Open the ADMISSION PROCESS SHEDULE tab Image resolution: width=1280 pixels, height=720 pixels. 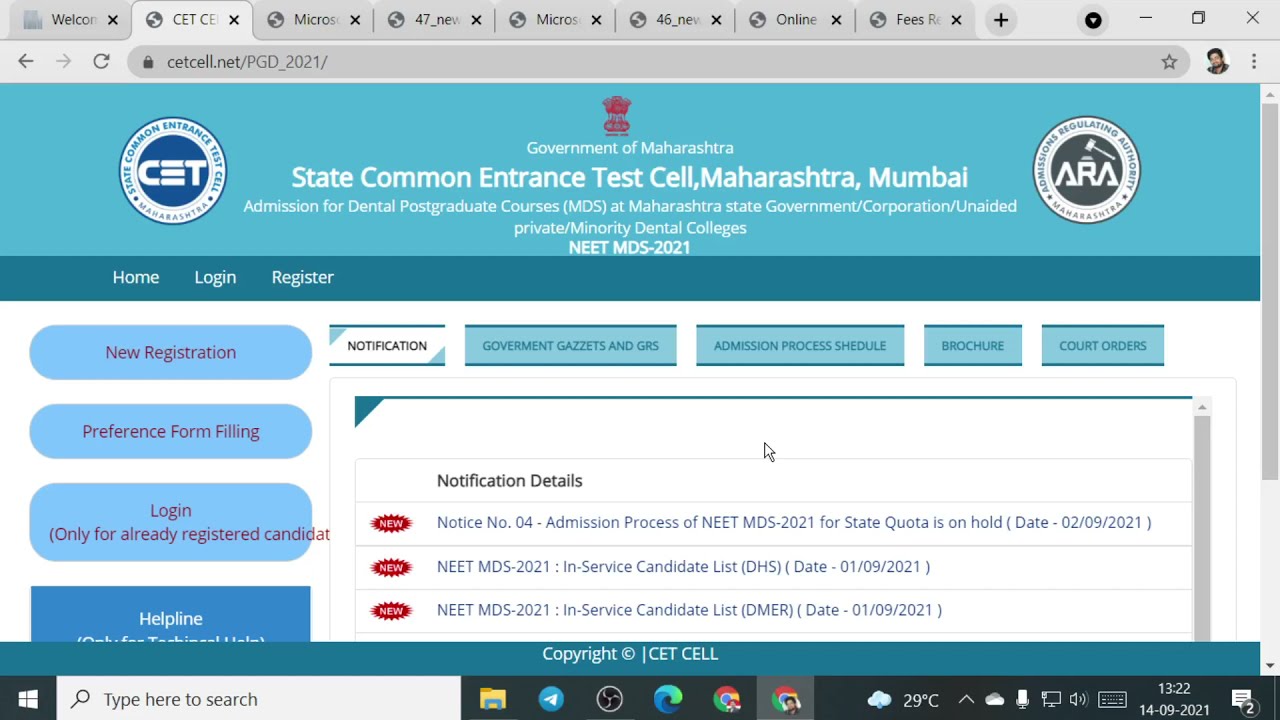[800, 346]
